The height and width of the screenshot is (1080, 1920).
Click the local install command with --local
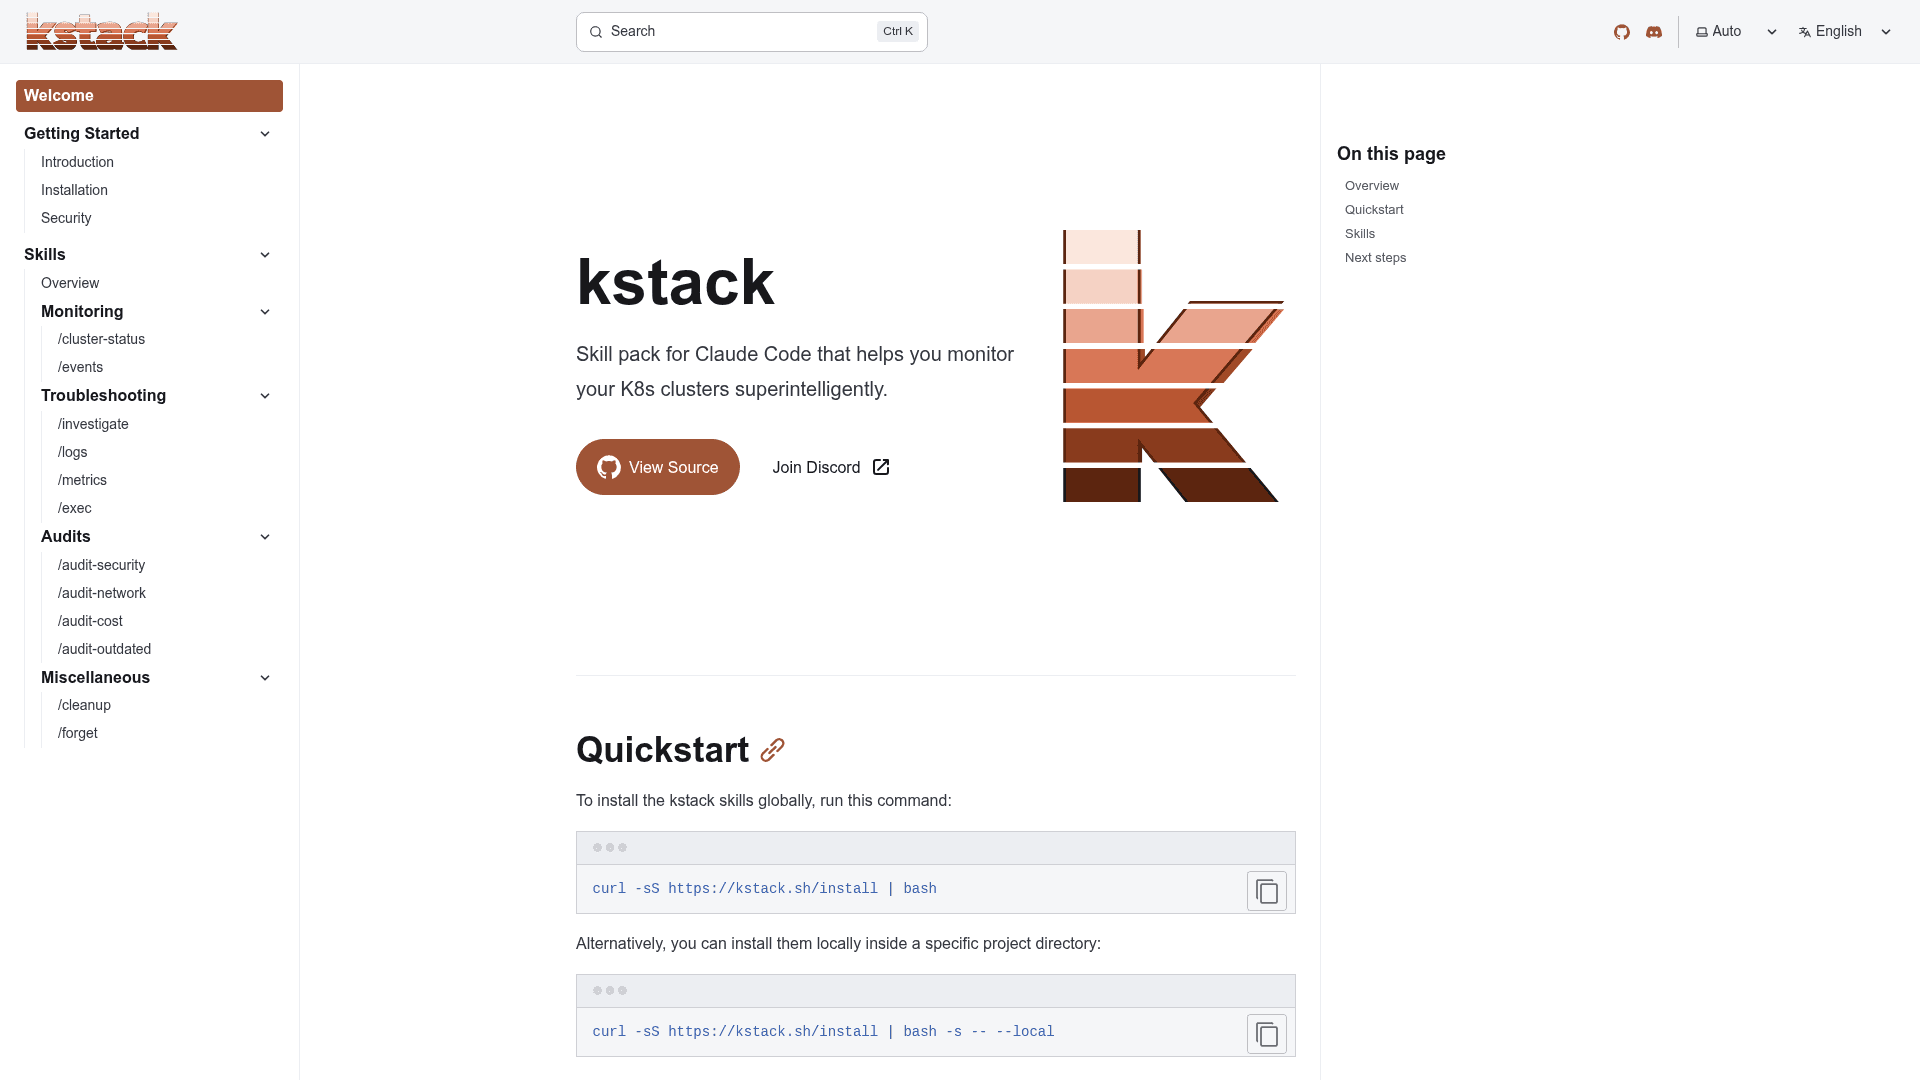(x=823, y=1032)
